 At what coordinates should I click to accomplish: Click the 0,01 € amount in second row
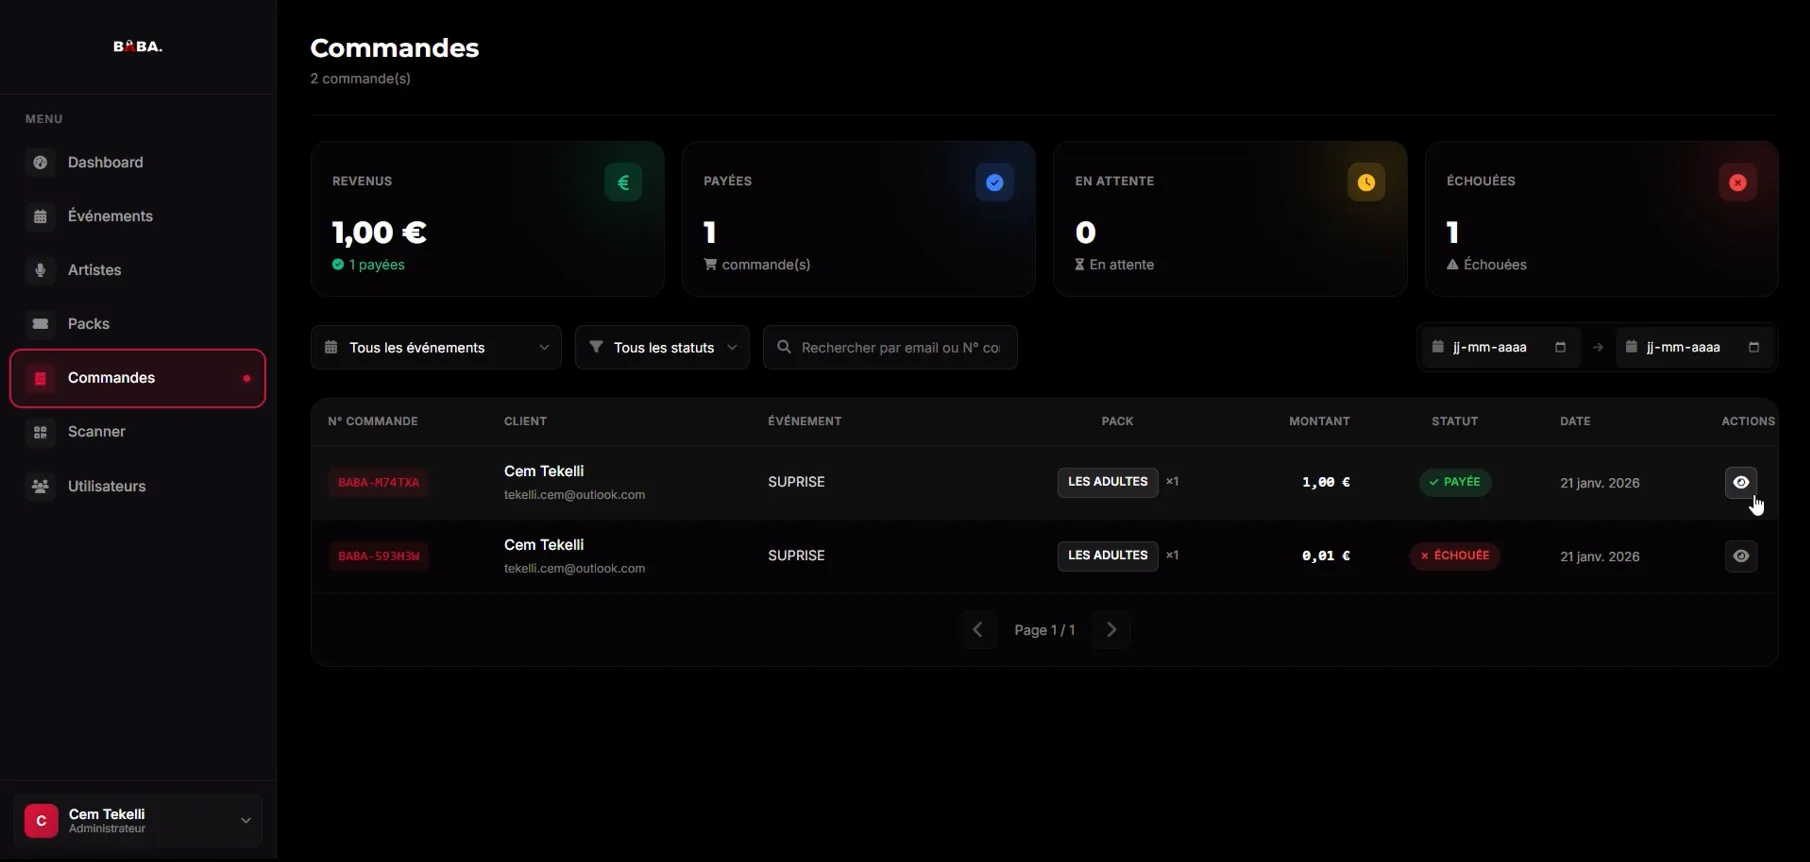pyautogui.click(x=1326, y=556)
